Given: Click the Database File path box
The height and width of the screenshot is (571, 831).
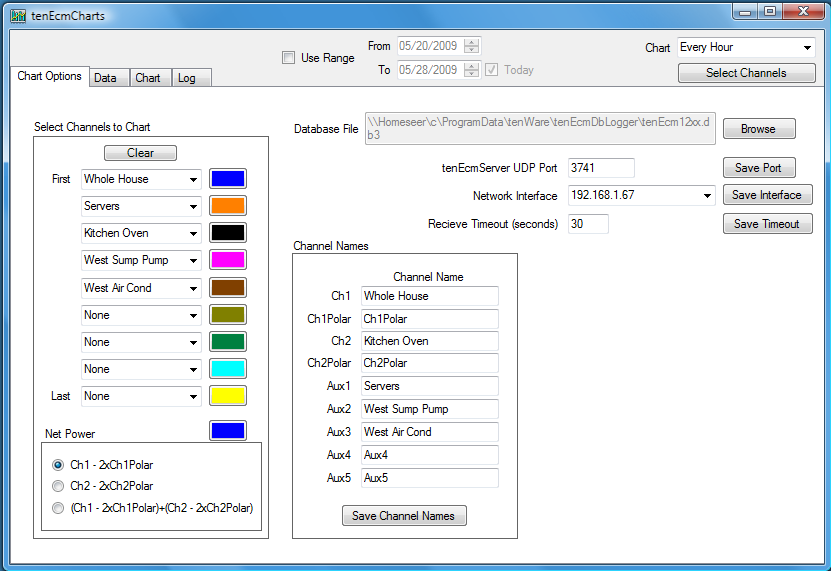Looking at the screenshot, I should [540, 128].
